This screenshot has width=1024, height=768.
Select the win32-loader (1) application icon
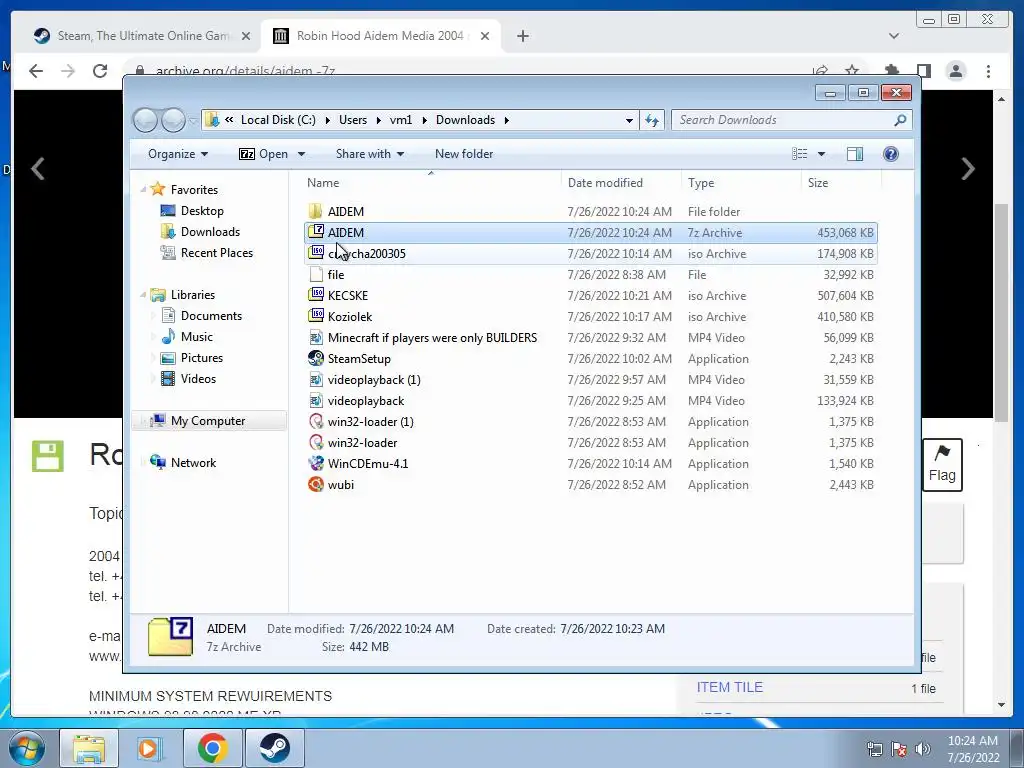pyautogui.click(x=316, y=421)
